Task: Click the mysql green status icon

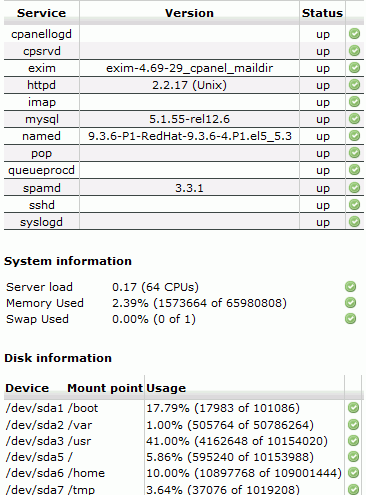Action: [x=354, y=119]
